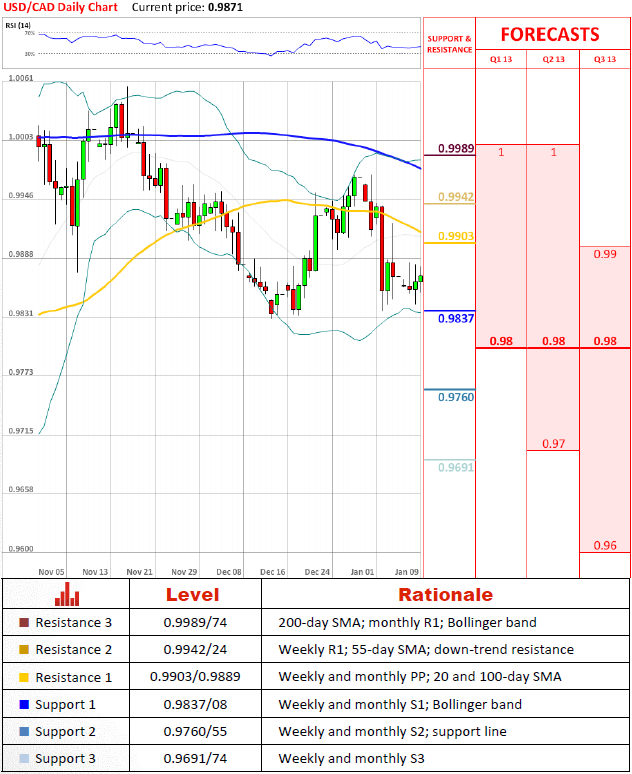Click the Level column header
The height and width of the screenshot is (774, 632).
193,595
